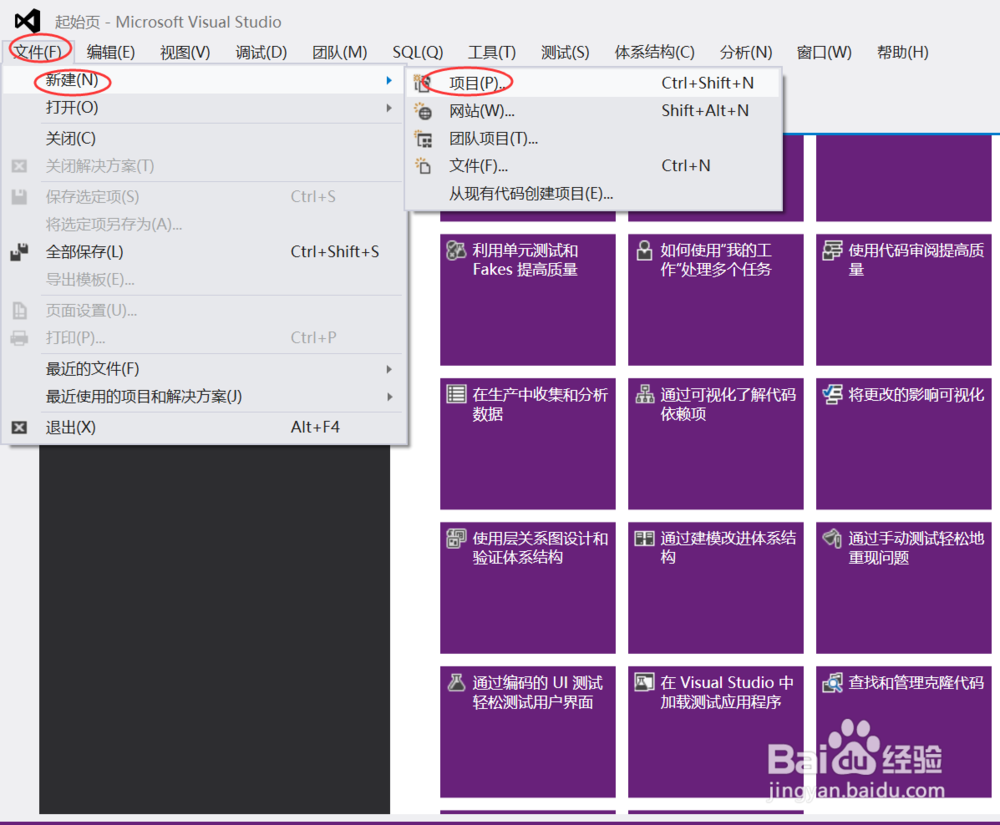Click icon on 利用单元测试和 Fakes tile
Image resolution: width=1000 pixels, height=825 pixels.
click(x=456, y=251)
